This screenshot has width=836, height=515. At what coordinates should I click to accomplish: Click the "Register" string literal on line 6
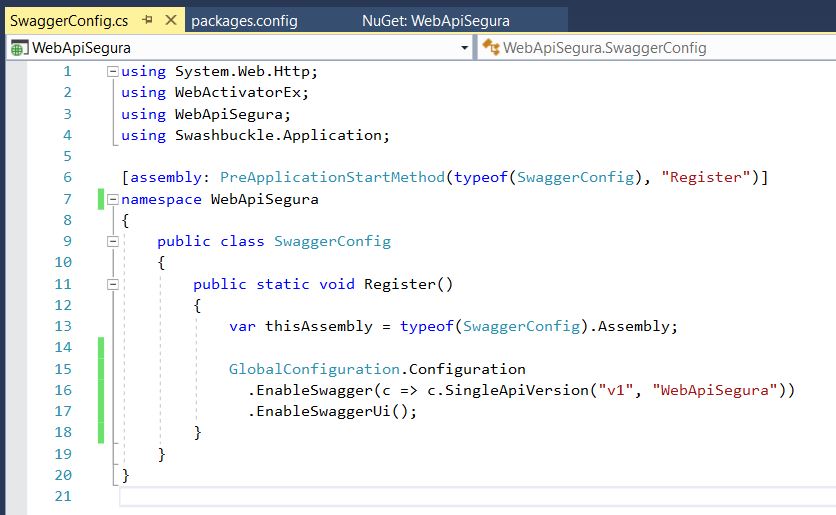tap(709, 177)
